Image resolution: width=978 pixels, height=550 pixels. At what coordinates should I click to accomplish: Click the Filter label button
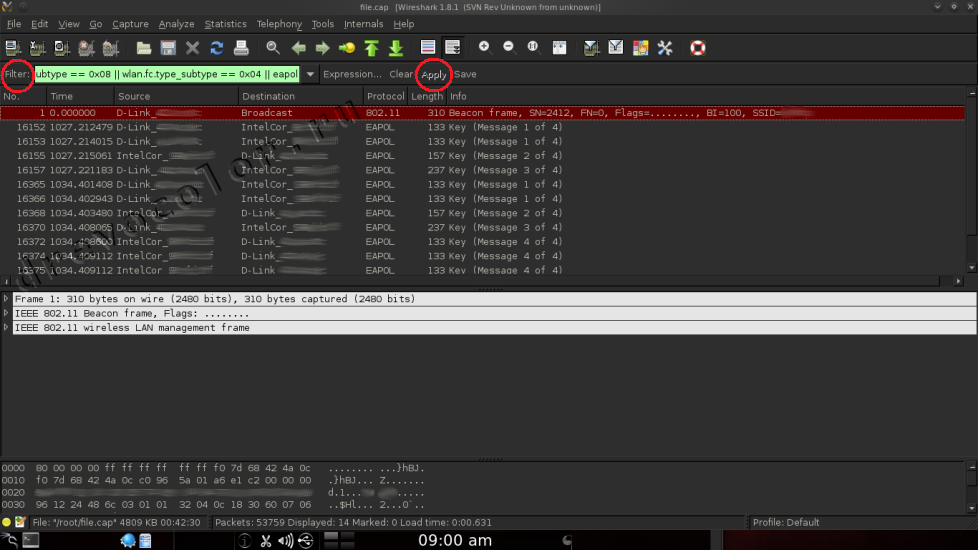pyautogui.click(x=17, y=74)
